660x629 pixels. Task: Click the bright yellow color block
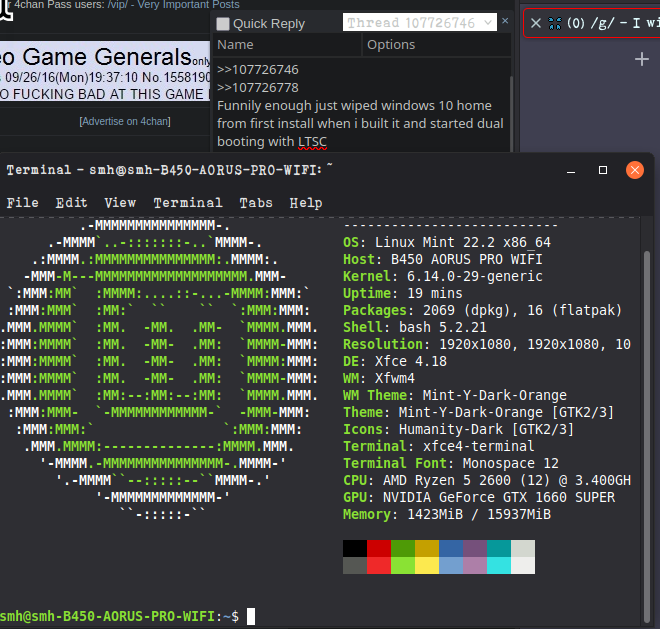click(x=427, y=565)
